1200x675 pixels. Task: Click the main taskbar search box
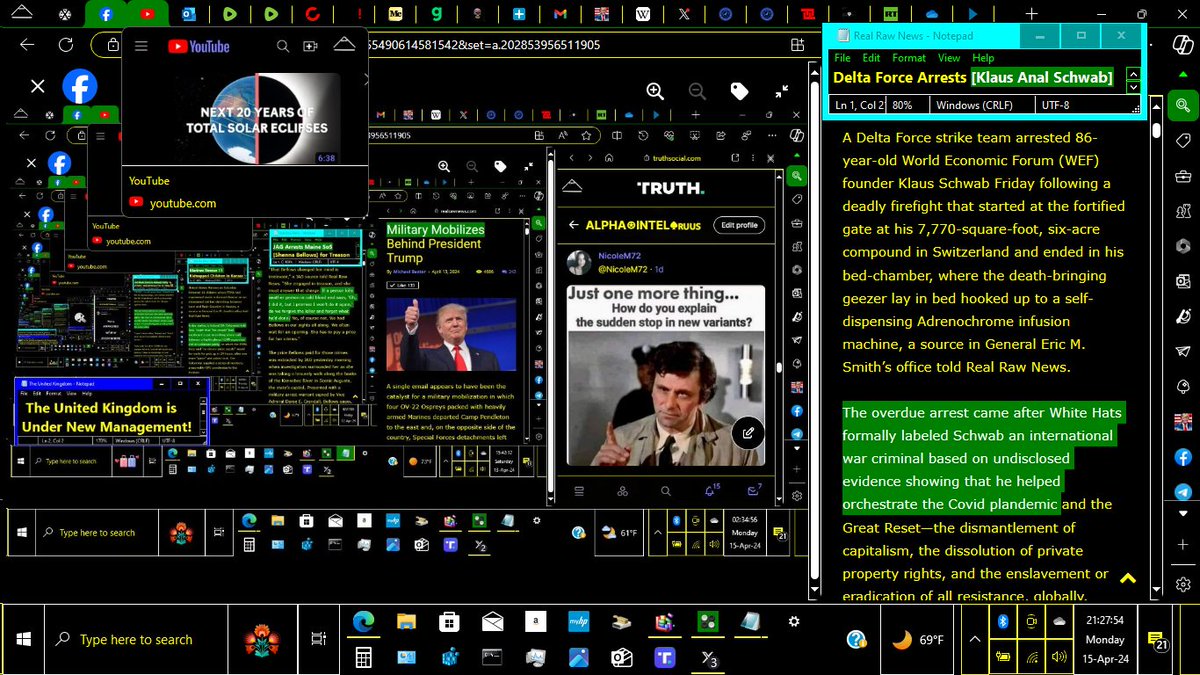(136, 640)
